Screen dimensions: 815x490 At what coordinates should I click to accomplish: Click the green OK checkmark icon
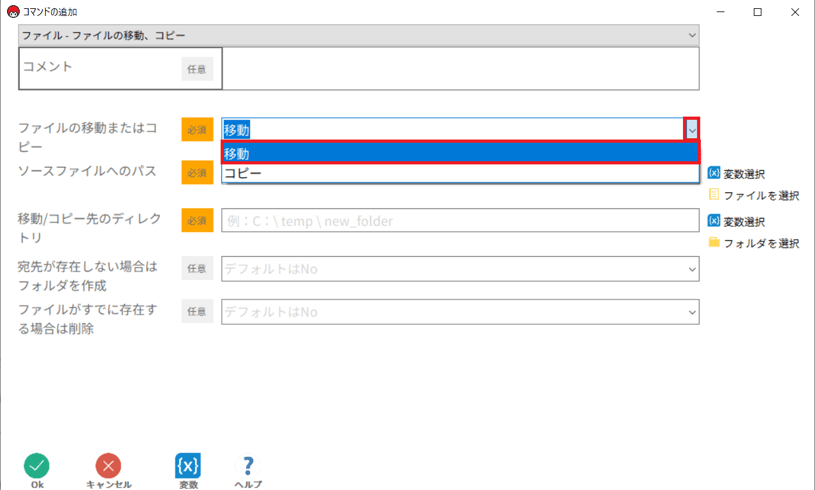click(36, 465)
